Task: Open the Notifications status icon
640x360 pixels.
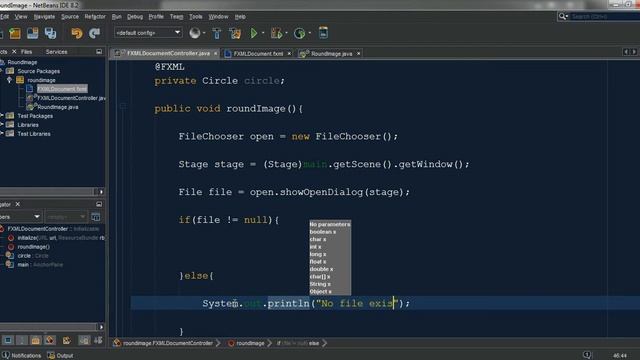Action: tap(6, 355)
